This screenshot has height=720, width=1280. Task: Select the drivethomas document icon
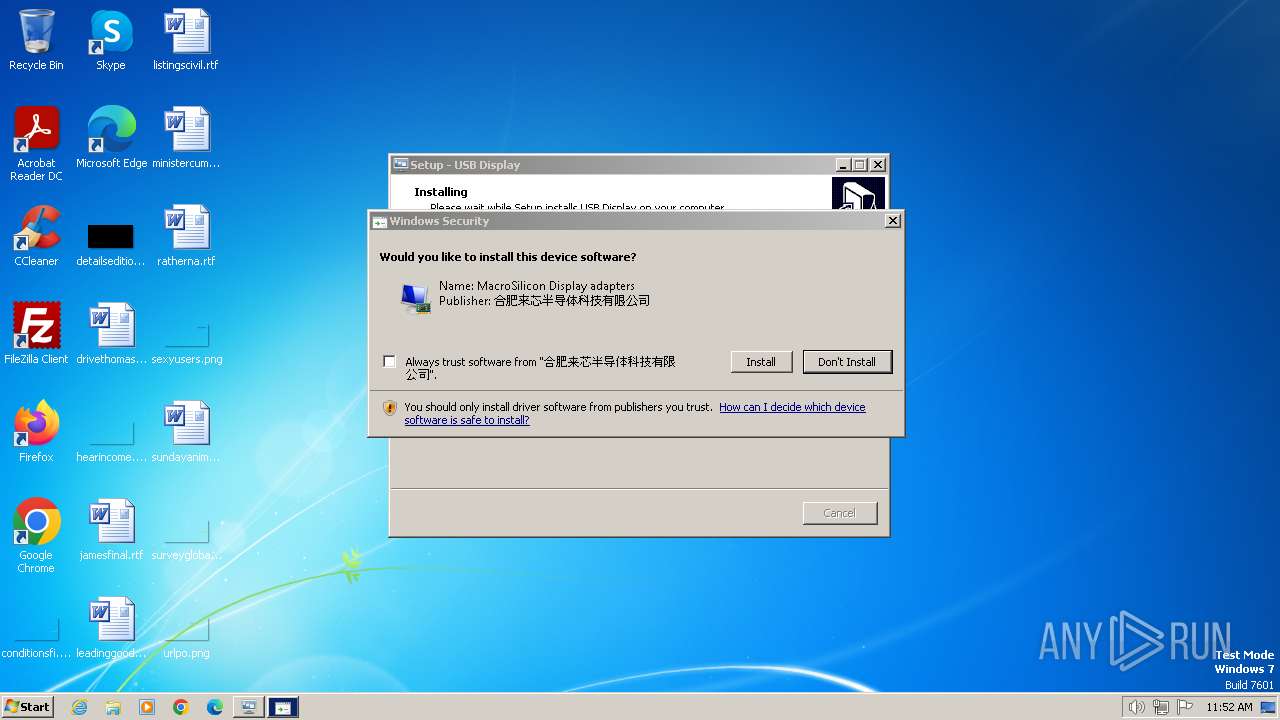click(111, 334)
